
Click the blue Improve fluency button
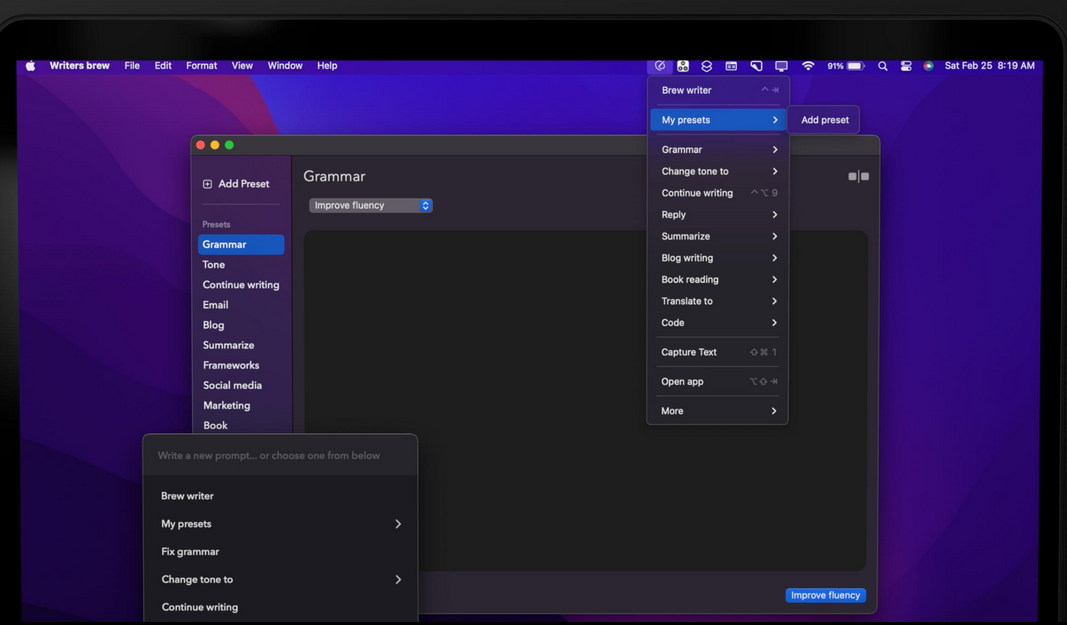(825, 595)
